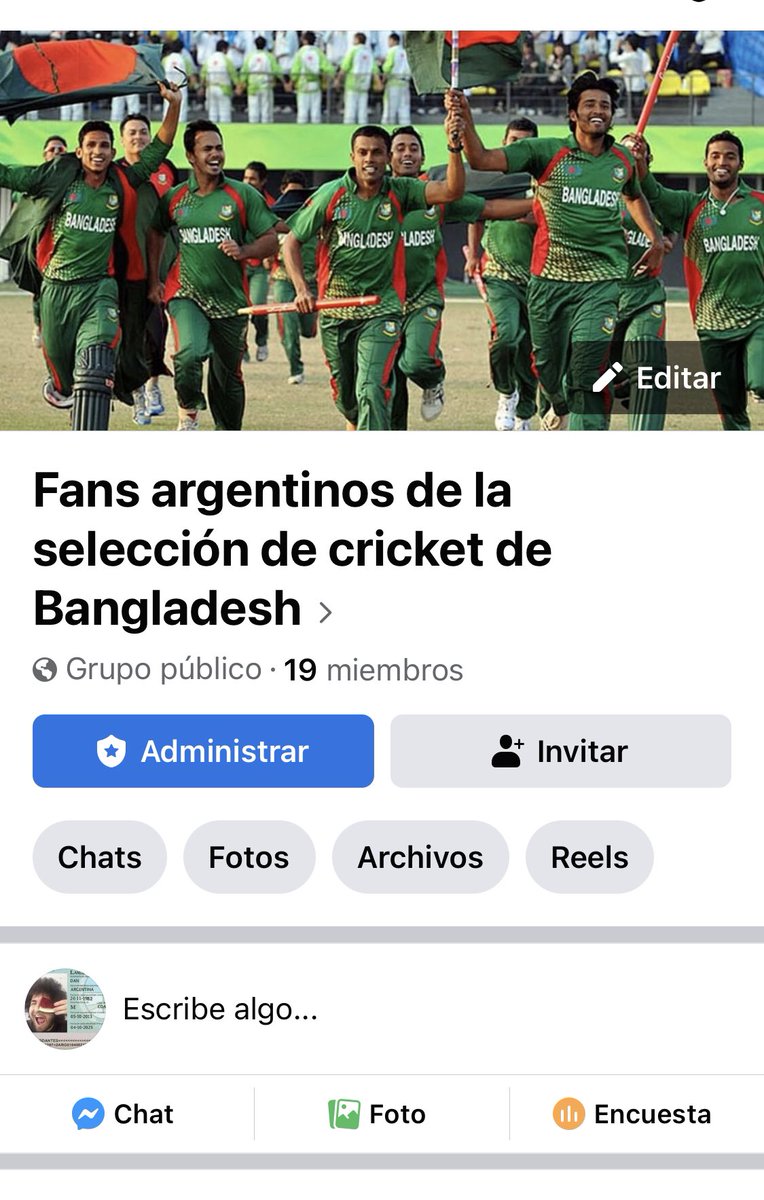Expand group details via the chevron after Bangladesh

[325, 612]
